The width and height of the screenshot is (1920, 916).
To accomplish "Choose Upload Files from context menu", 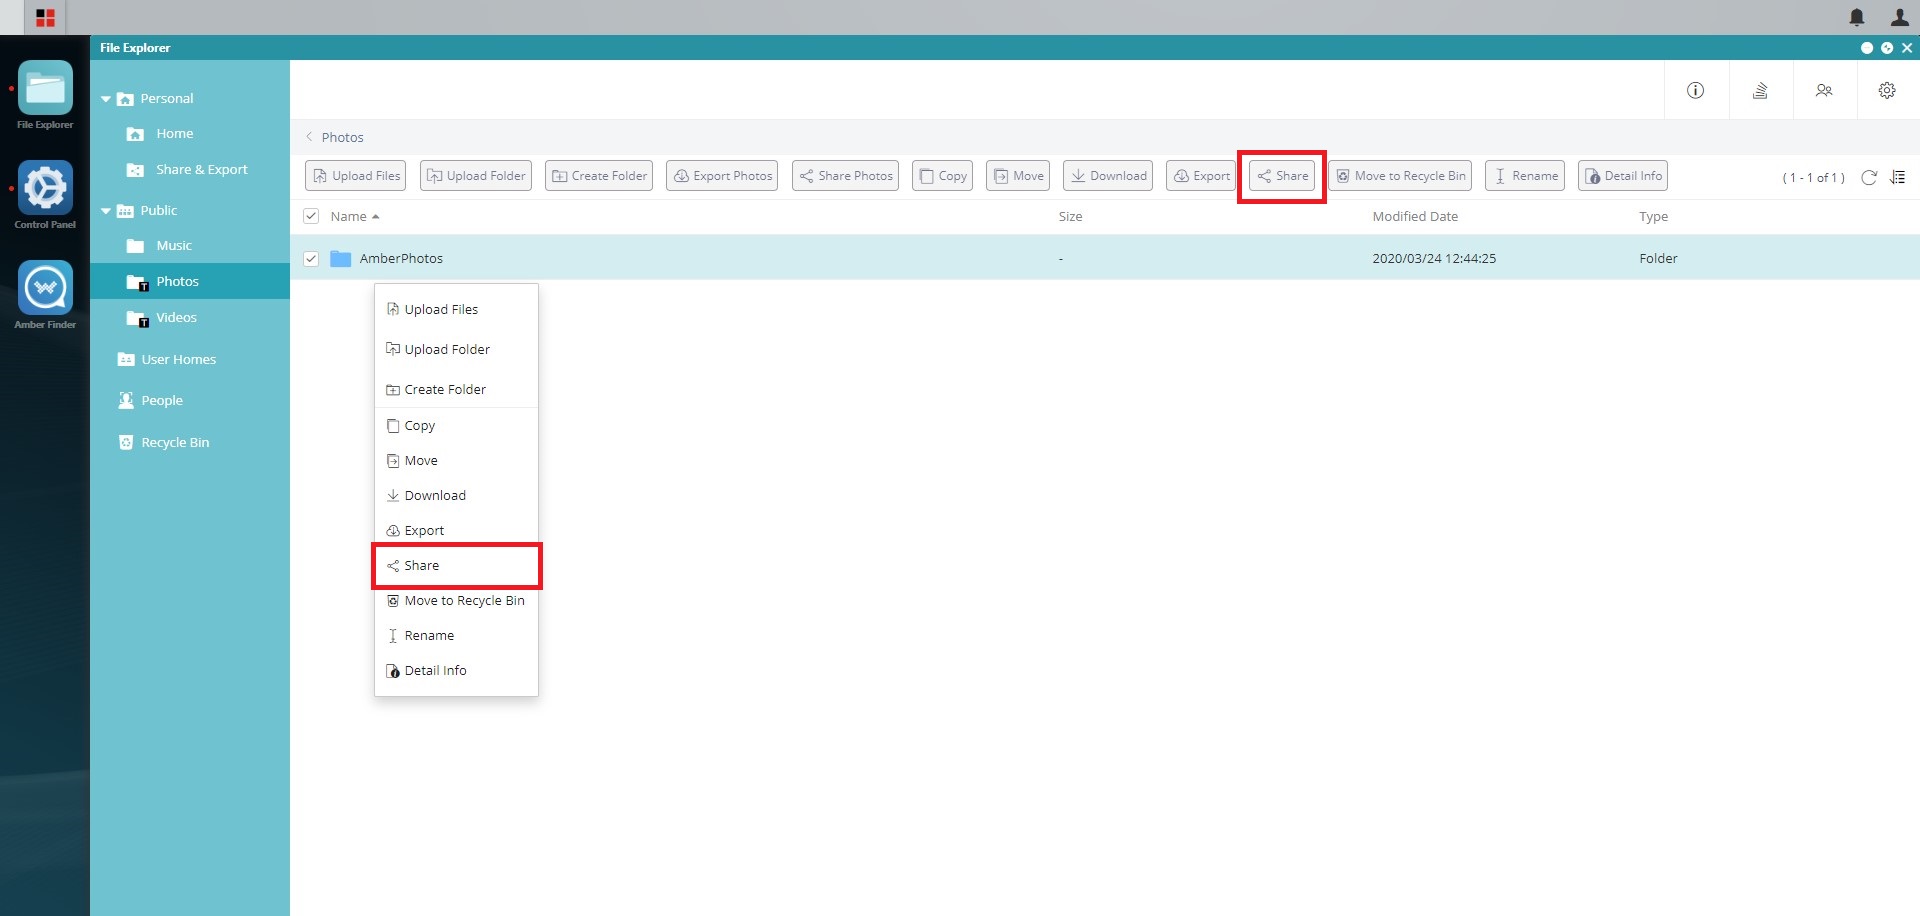I will [x=456, y=309].
